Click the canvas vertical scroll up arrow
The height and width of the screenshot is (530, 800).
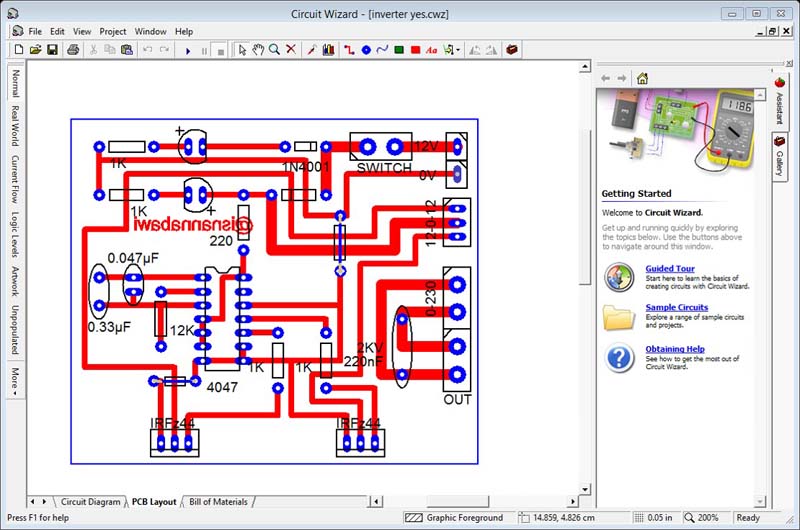585,66
